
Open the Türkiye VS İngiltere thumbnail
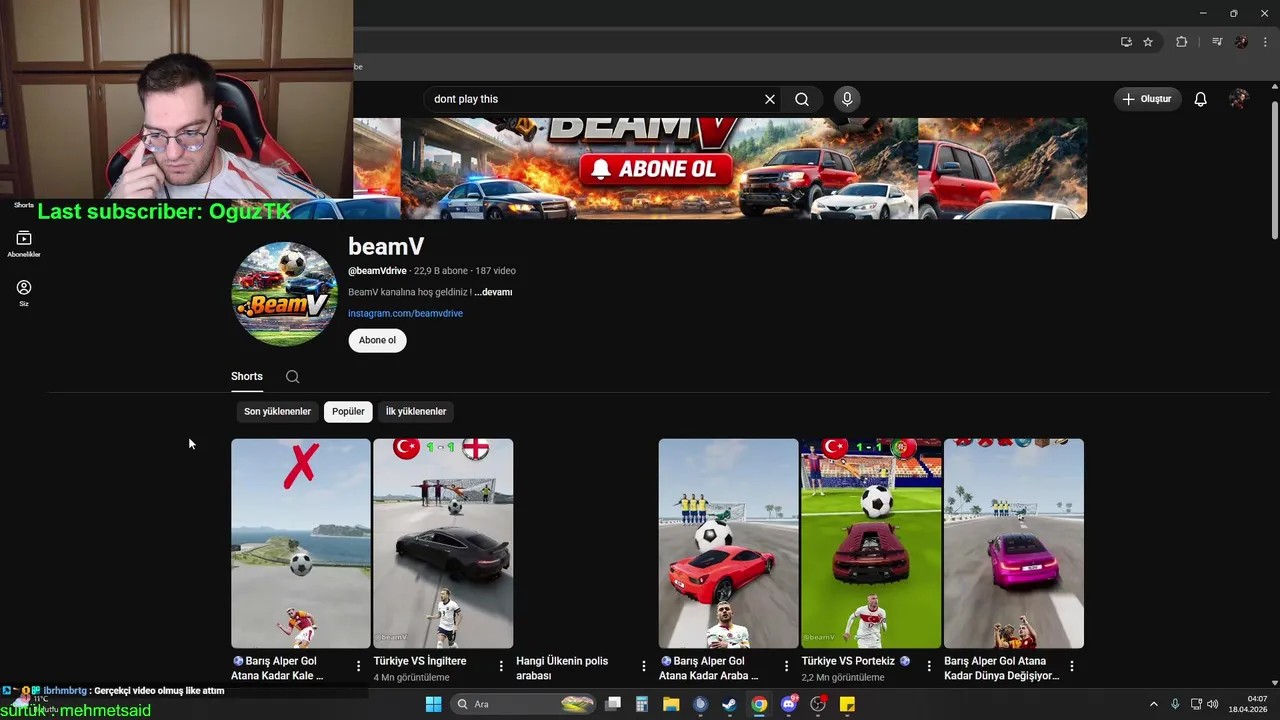[443, 543]
